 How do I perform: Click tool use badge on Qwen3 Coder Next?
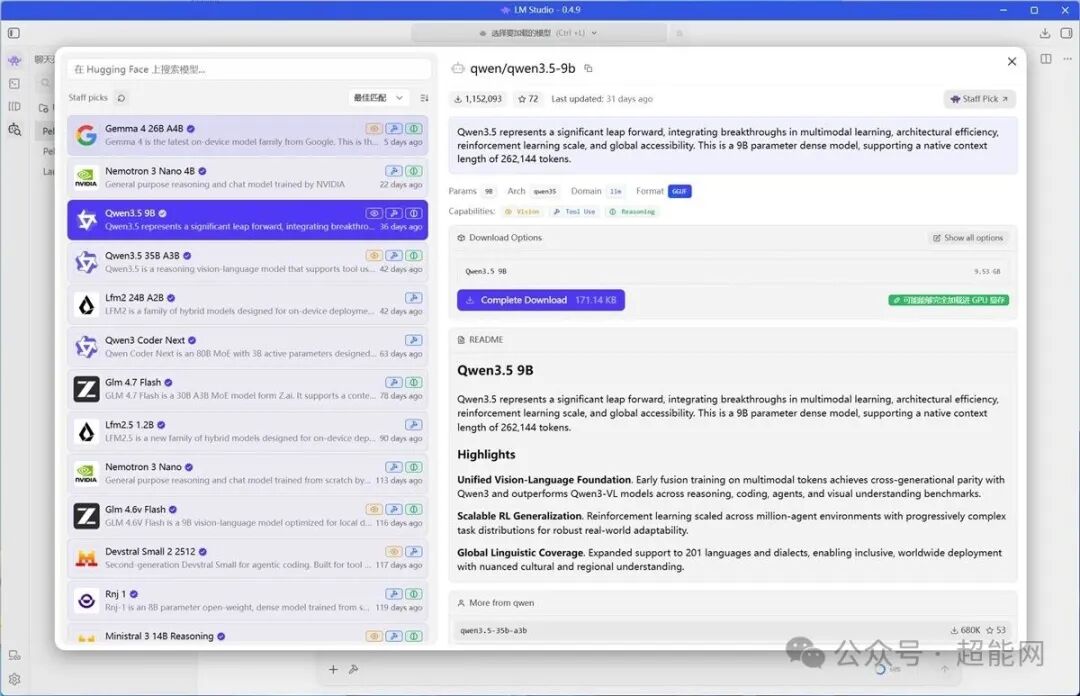point(414,340)
